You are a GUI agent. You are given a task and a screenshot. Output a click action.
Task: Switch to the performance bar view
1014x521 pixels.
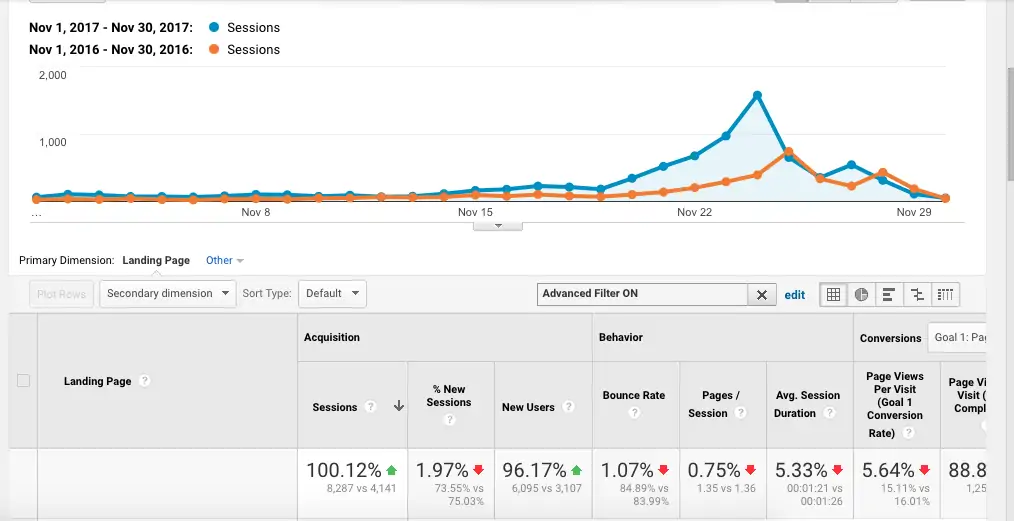coord(889,294)
